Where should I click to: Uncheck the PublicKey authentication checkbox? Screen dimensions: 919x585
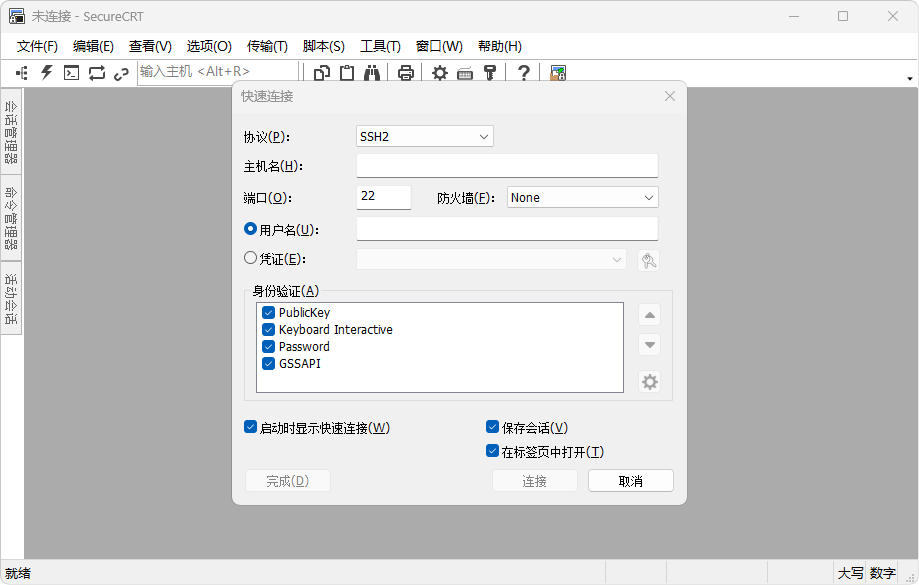tap(268, 313)
